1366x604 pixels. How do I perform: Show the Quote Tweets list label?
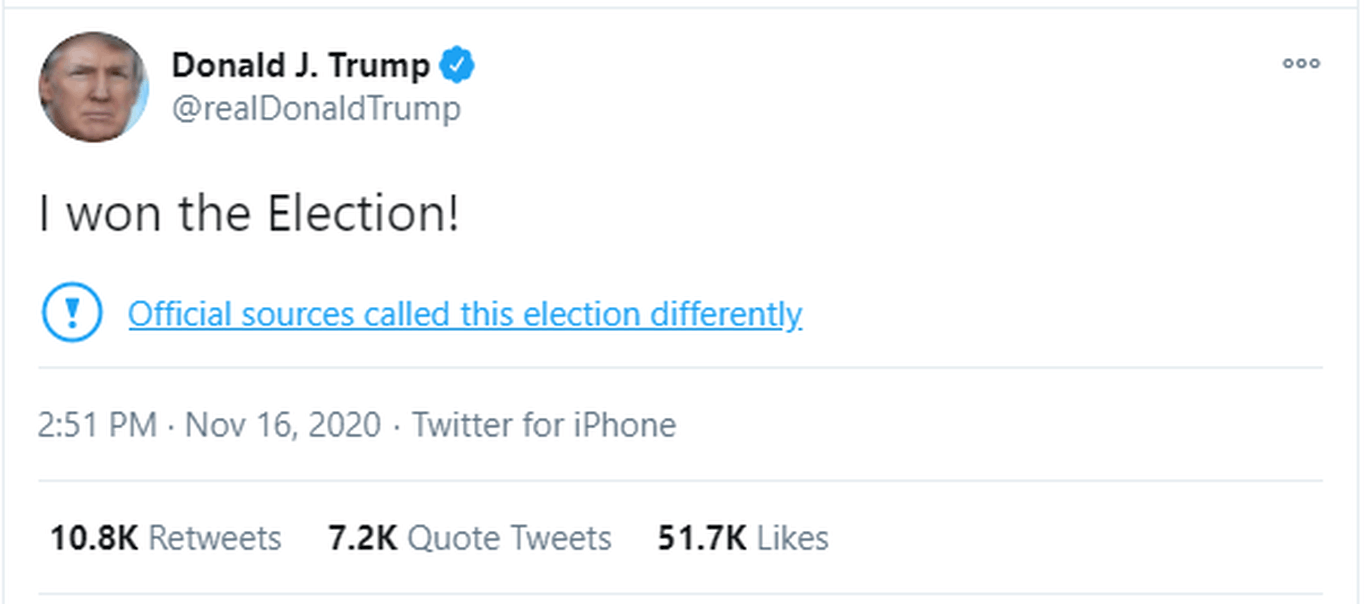pos(510,539)
